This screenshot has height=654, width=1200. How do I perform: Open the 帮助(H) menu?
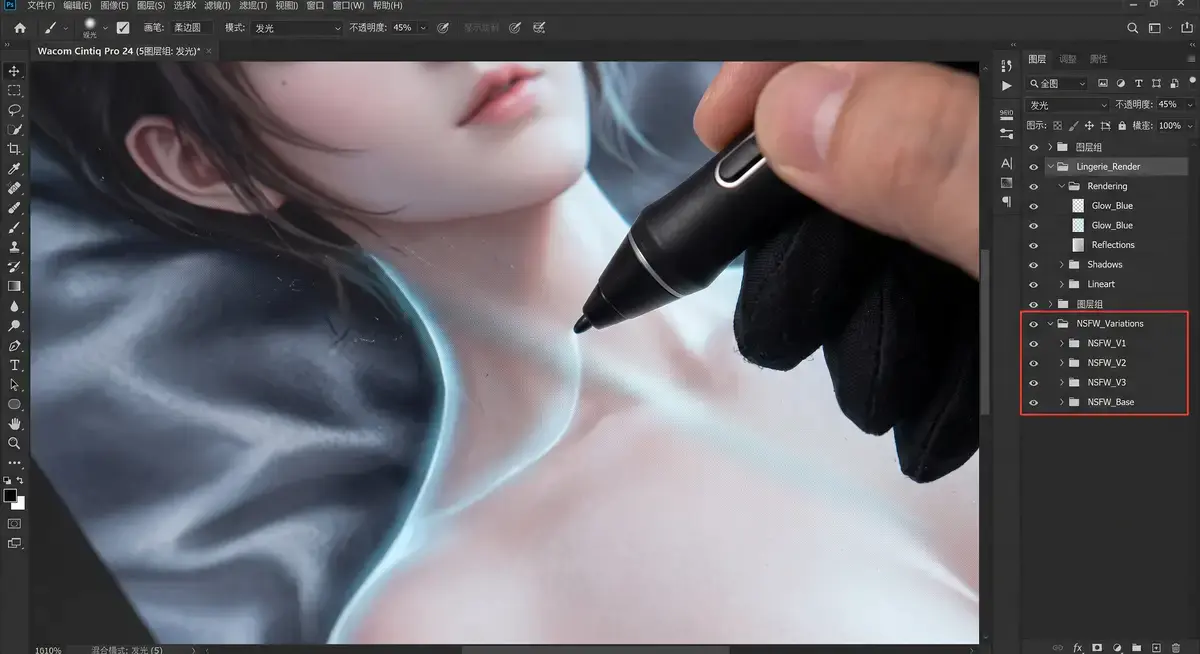click(388, 6)
